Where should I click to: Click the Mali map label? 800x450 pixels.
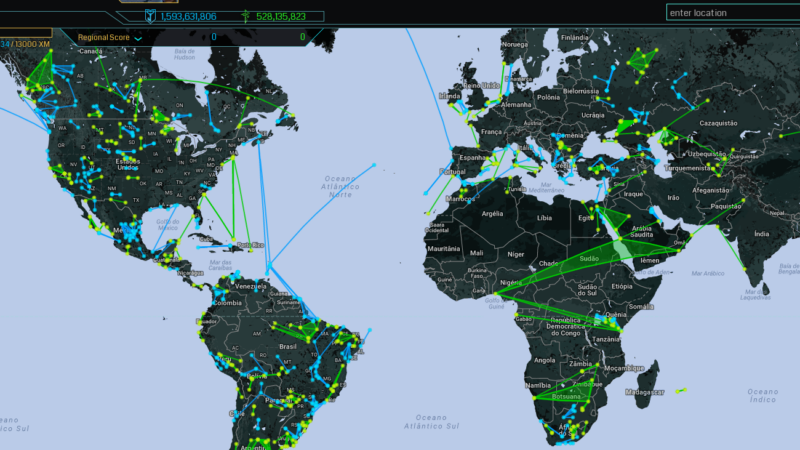[477, 253]
